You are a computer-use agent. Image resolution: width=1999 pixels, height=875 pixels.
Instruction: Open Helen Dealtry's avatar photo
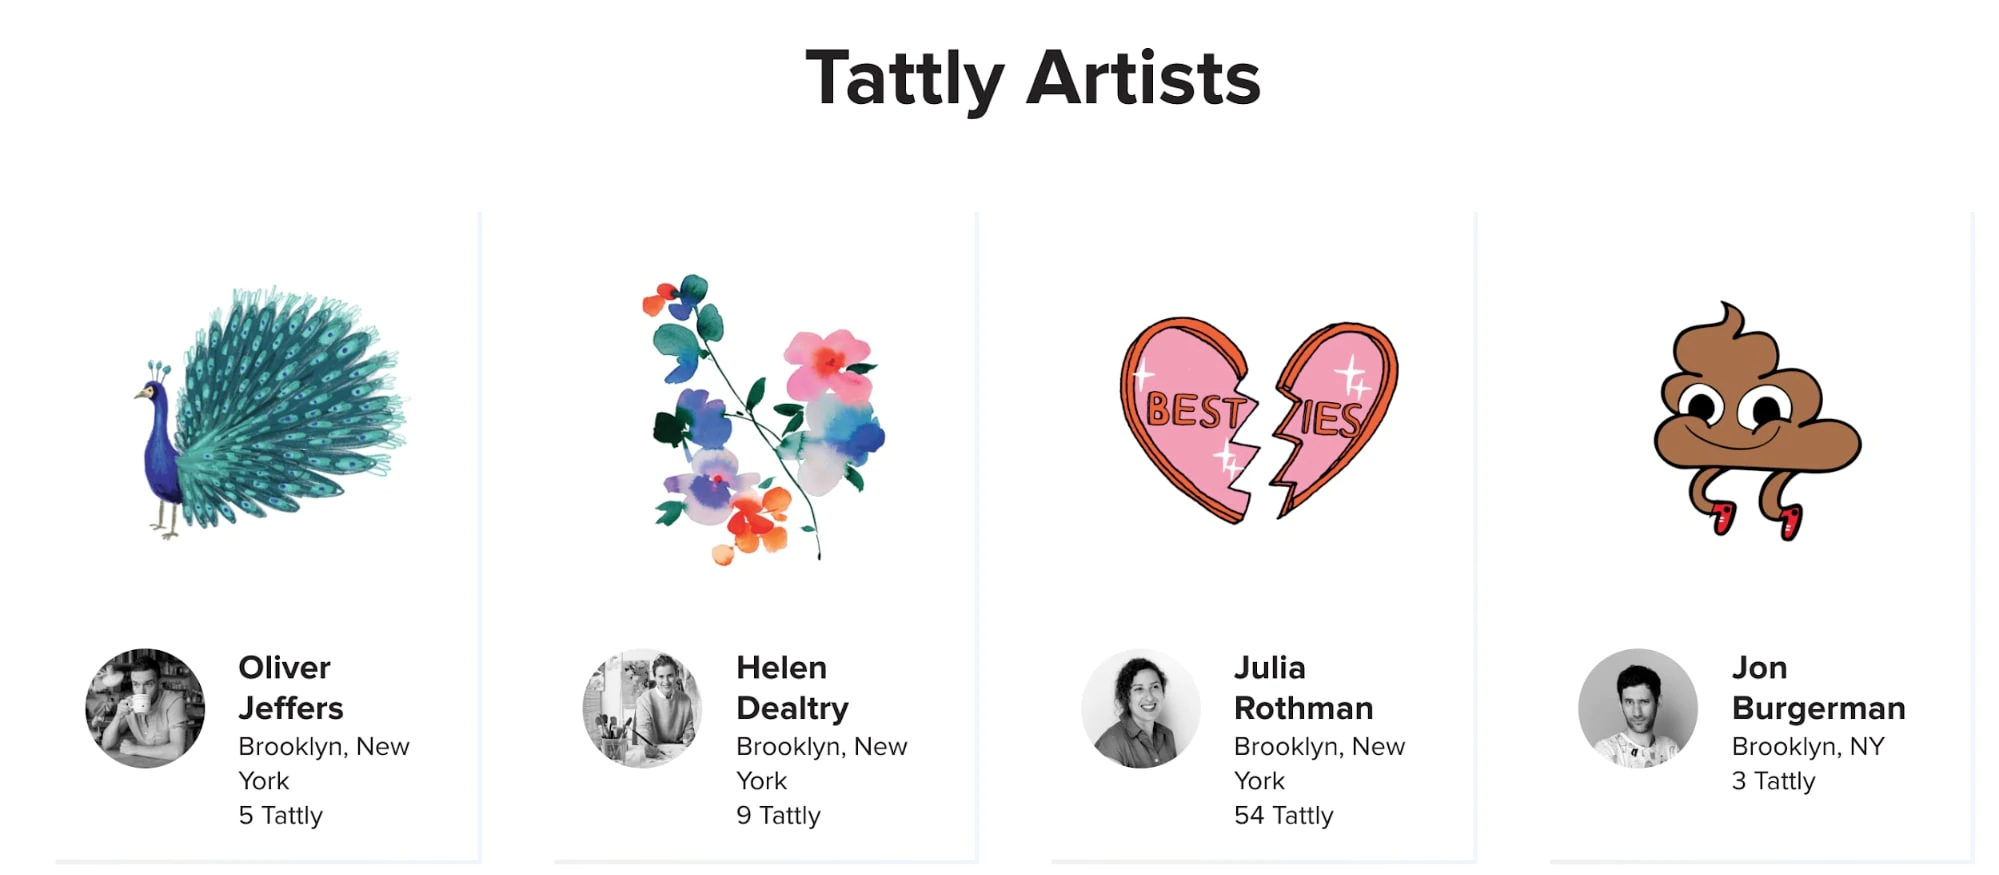pos(642,708)
